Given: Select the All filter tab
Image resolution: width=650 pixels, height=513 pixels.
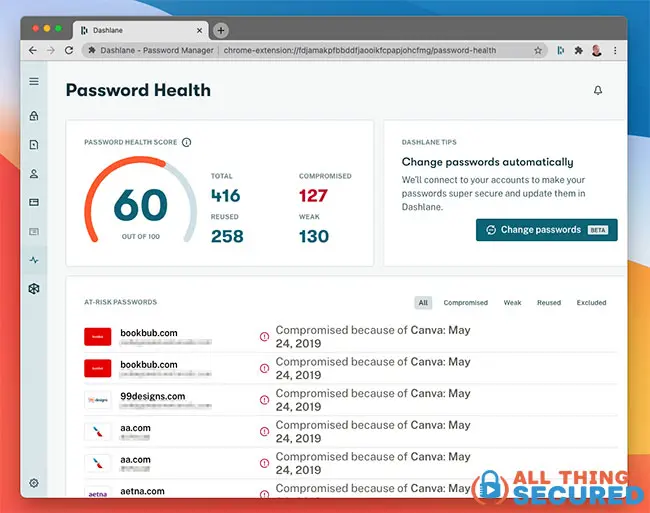Looking at the screenshot, I should click(x=423, y=302).
